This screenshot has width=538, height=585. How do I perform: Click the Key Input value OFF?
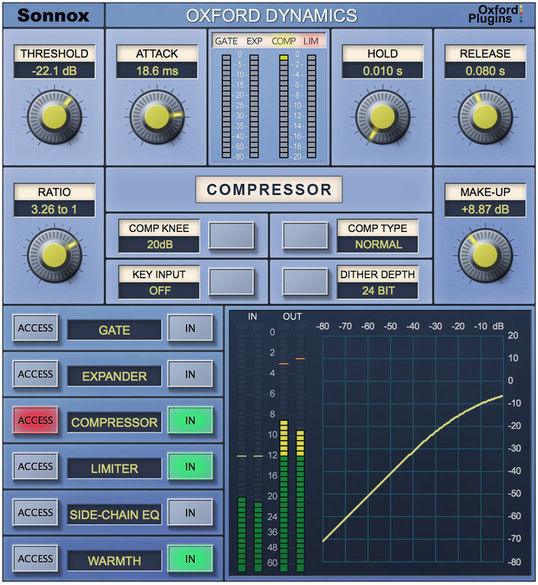click(159, 291)
